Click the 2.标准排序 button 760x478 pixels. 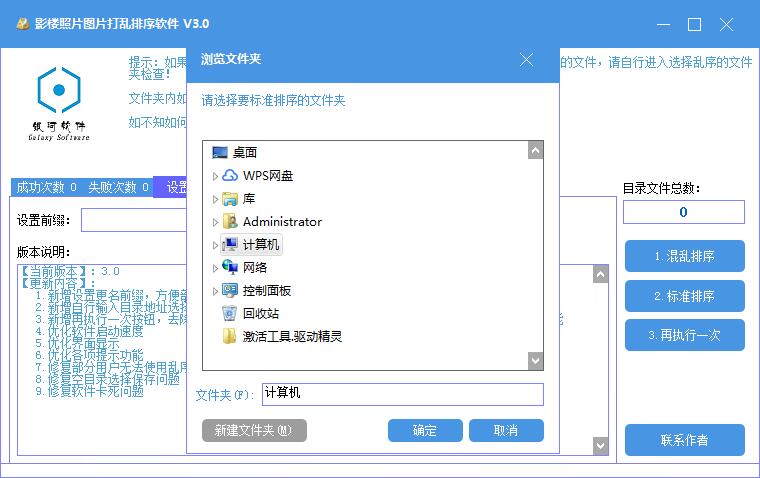point(684,296)
